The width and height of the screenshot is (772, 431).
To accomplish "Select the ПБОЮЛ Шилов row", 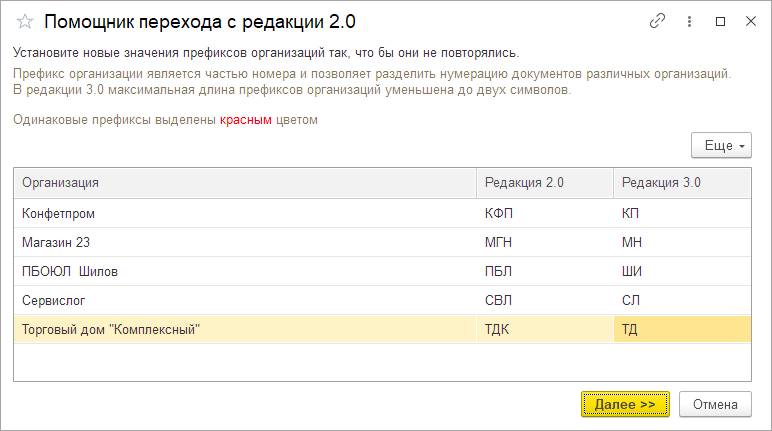I will pos(245,272).
